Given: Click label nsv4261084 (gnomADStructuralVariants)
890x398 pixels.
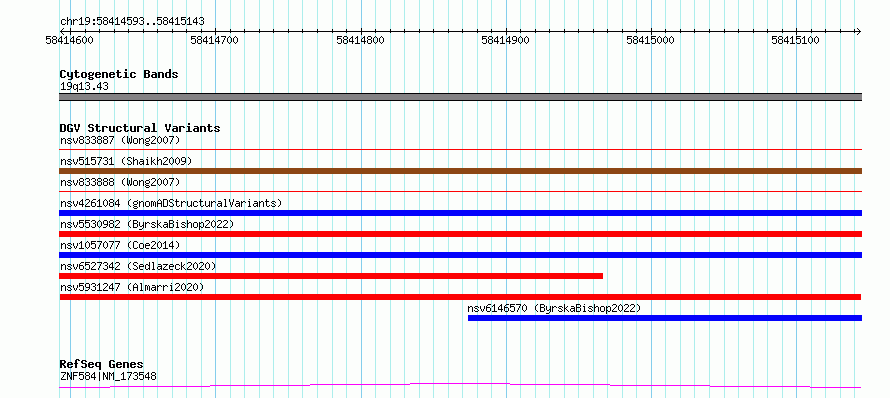Looking at the screenshot, I should (171, 203).
